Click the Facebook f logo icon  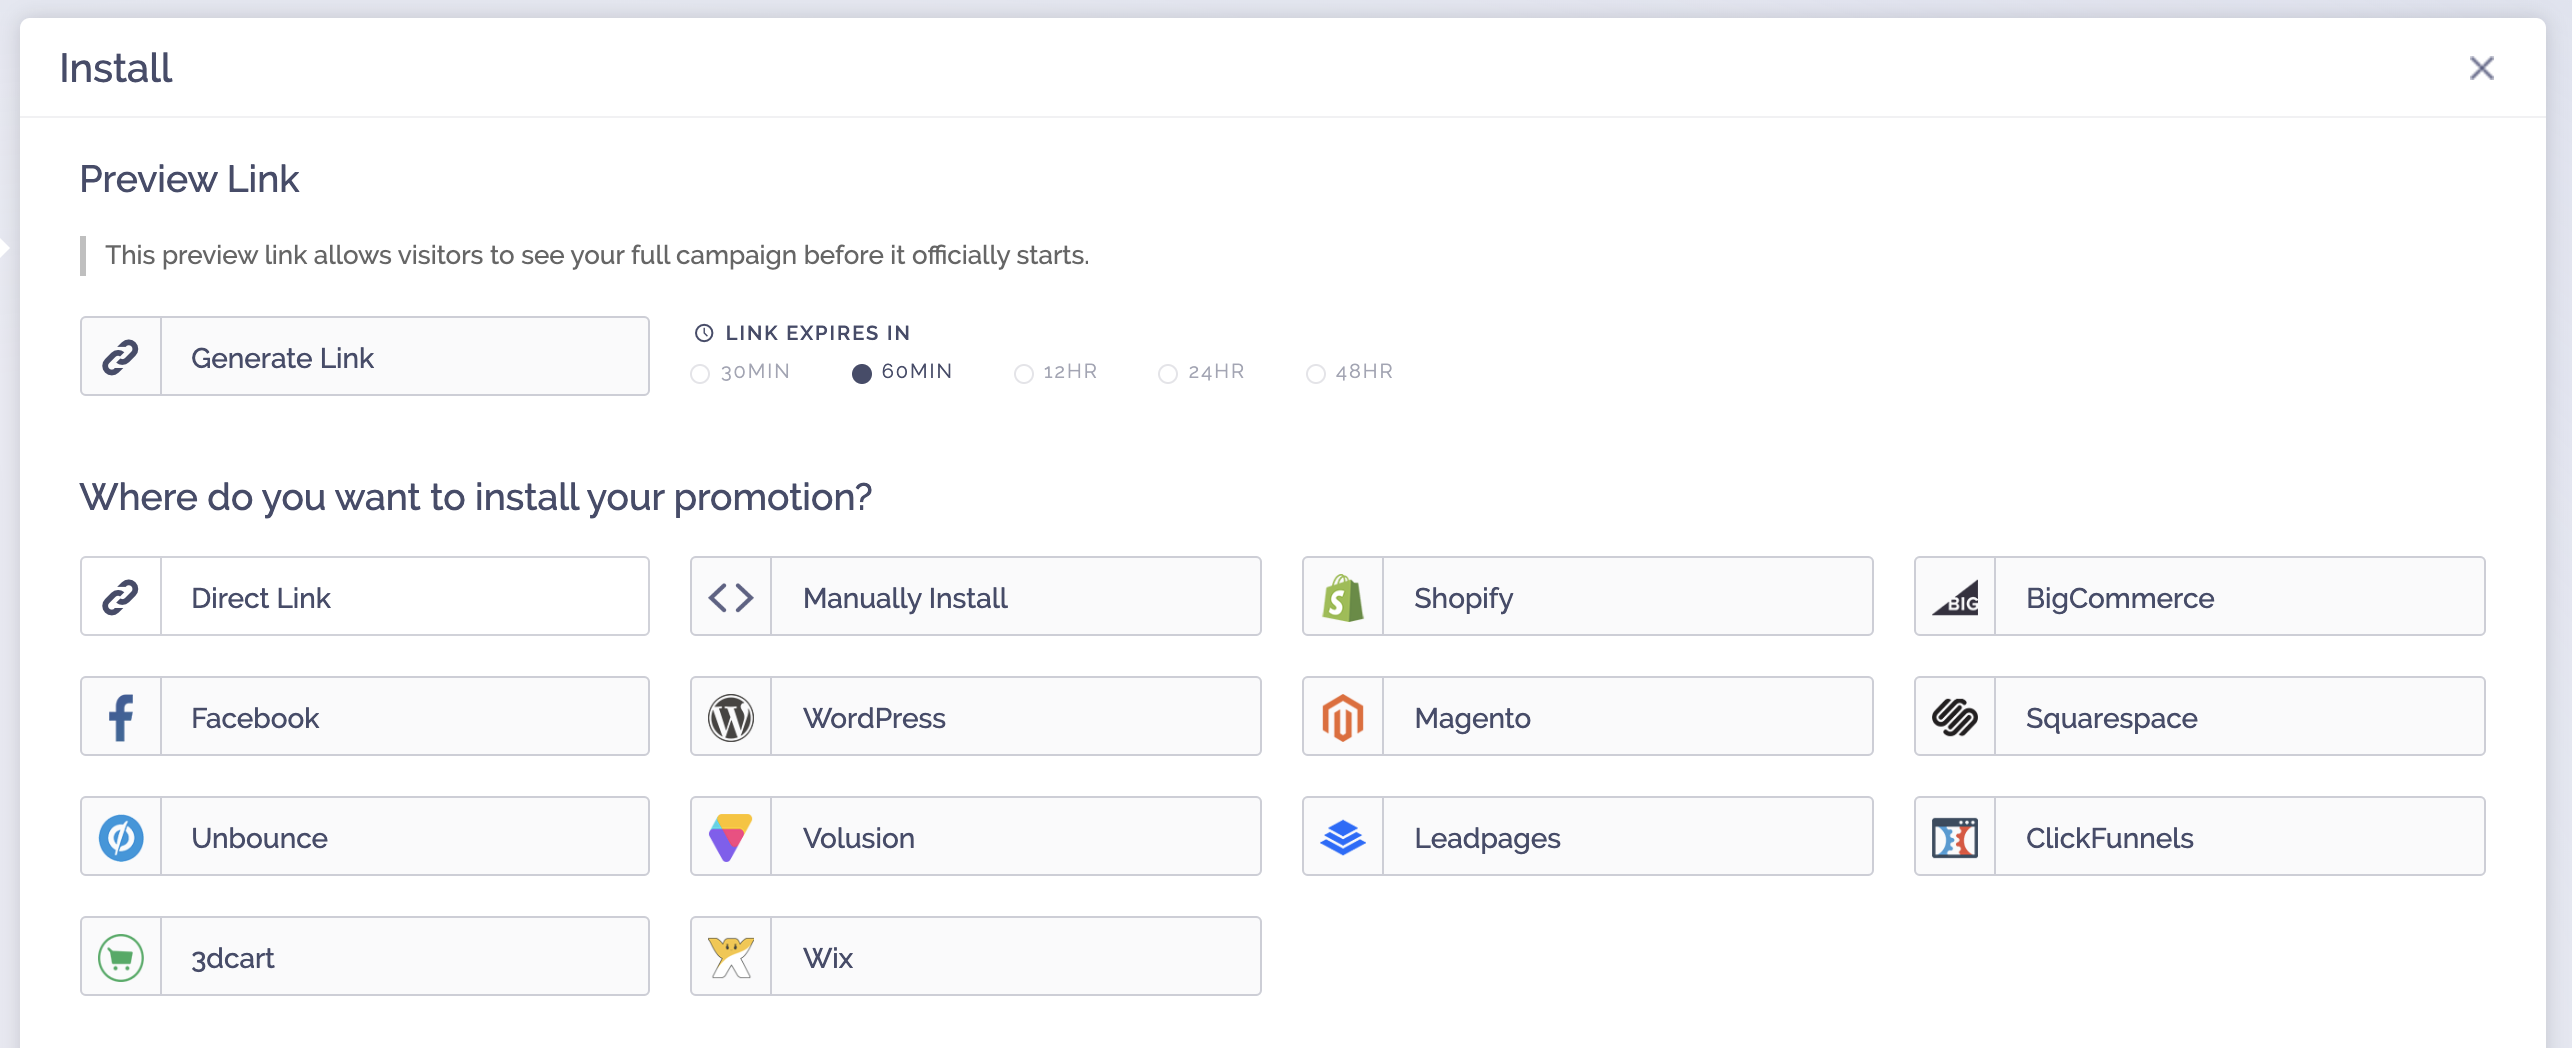tap(121, 717)
